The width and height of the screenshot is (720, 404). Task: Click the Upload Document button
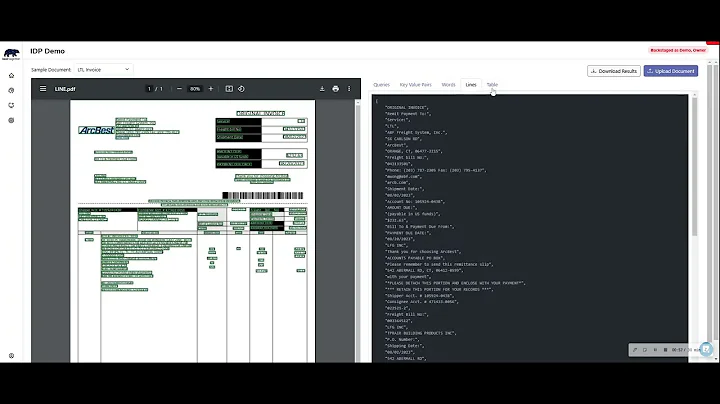click(x=671, y=71)
